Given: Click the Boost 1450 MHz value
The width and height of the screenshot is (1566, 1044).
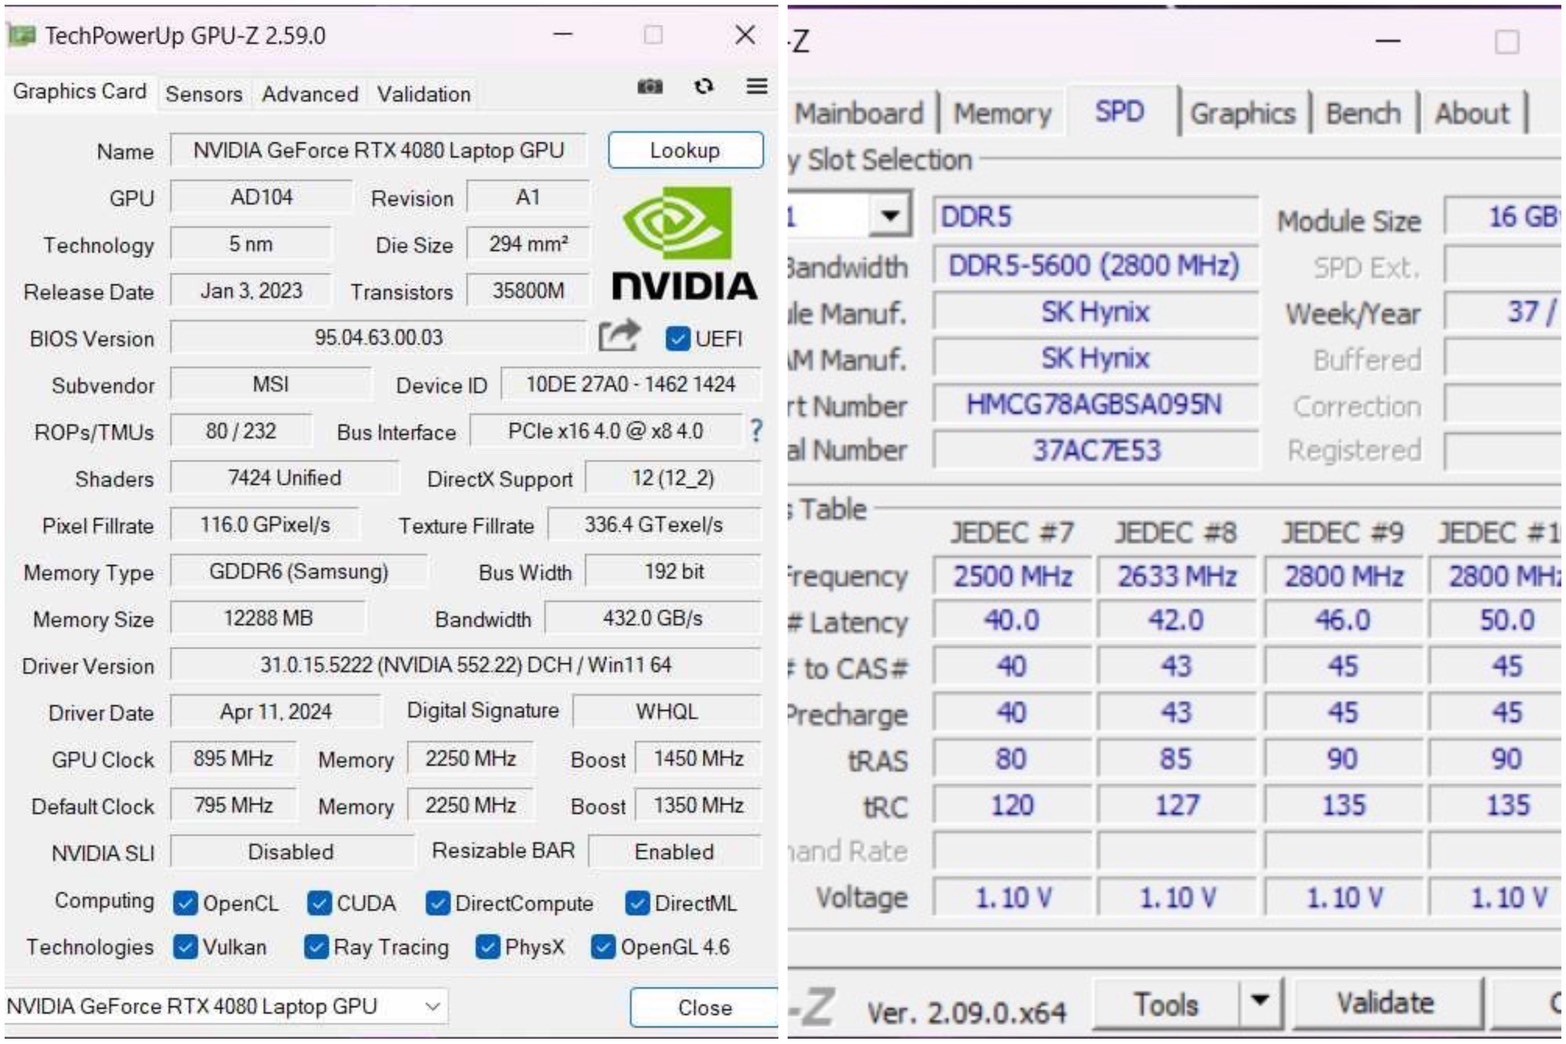Looking at the screenshot, I should coord(698,758).
